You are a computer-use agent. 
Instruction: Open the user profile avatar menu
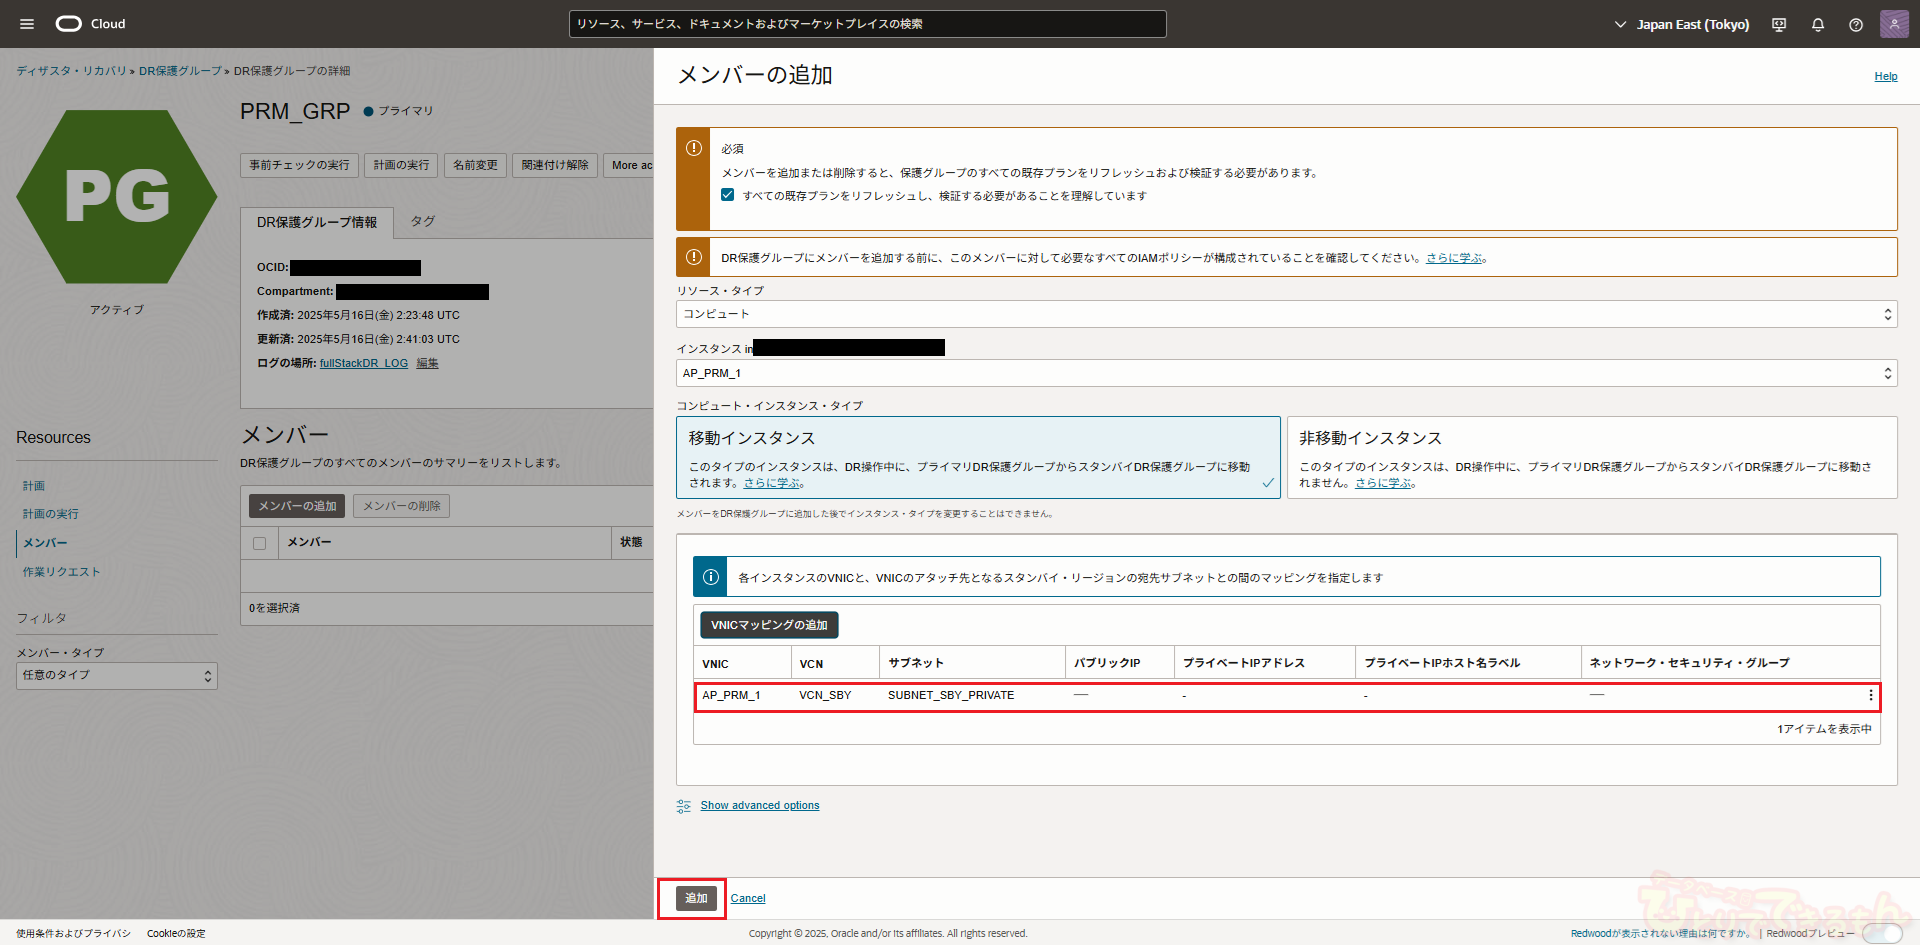tap(1894, 24)
